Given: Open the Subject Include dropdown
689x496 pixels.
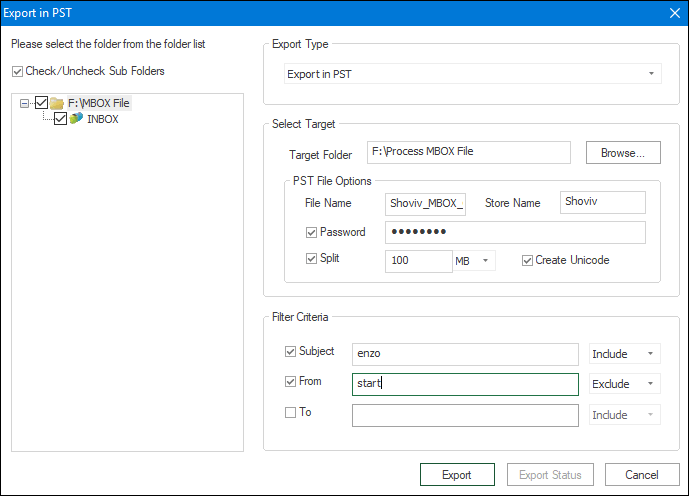Looking at the screenshot, I should coord(624,354).
